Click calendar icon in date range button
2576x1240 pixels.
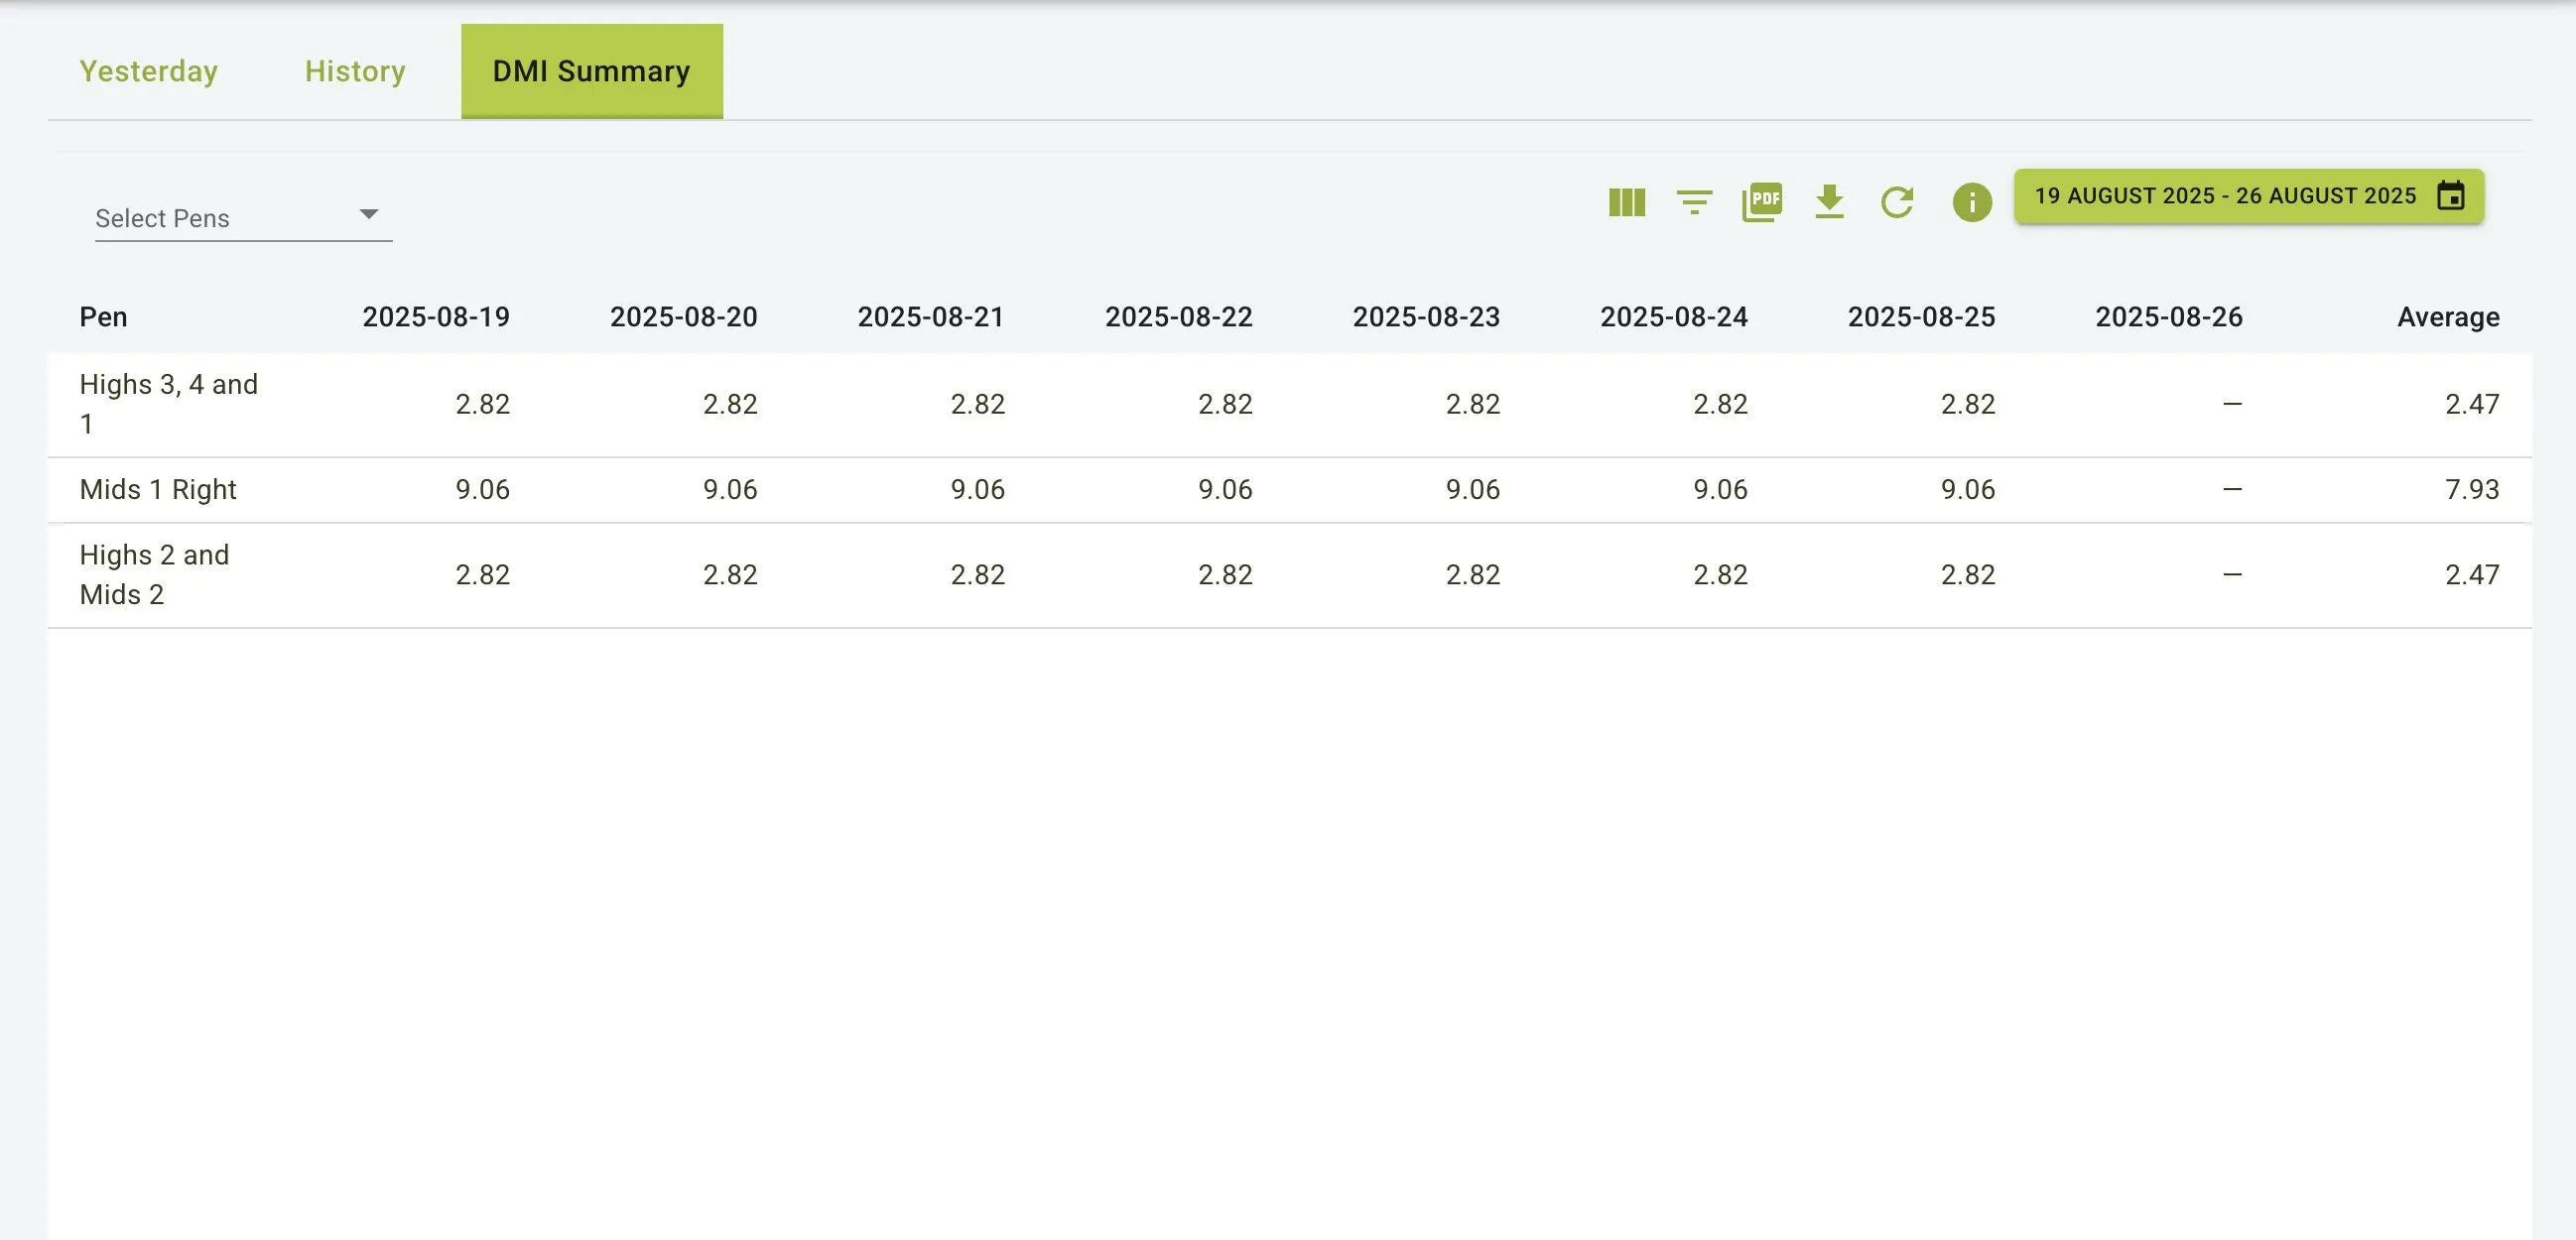point(2450,196)
